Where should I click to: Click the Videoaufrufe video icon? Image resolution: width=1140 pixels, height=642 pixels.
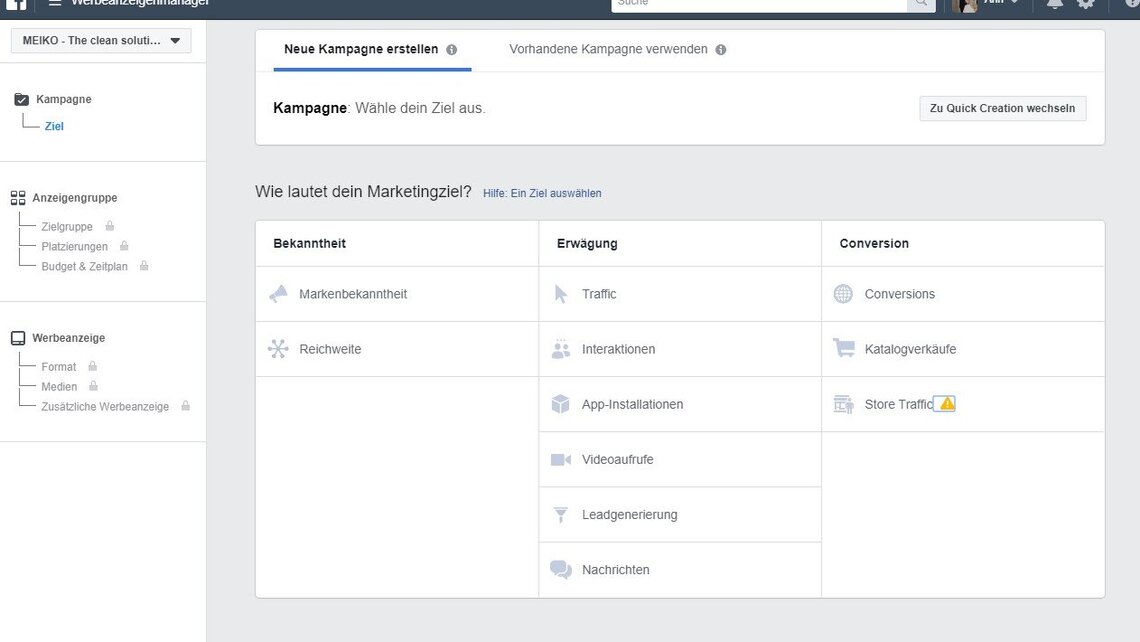tap(562, 458)
